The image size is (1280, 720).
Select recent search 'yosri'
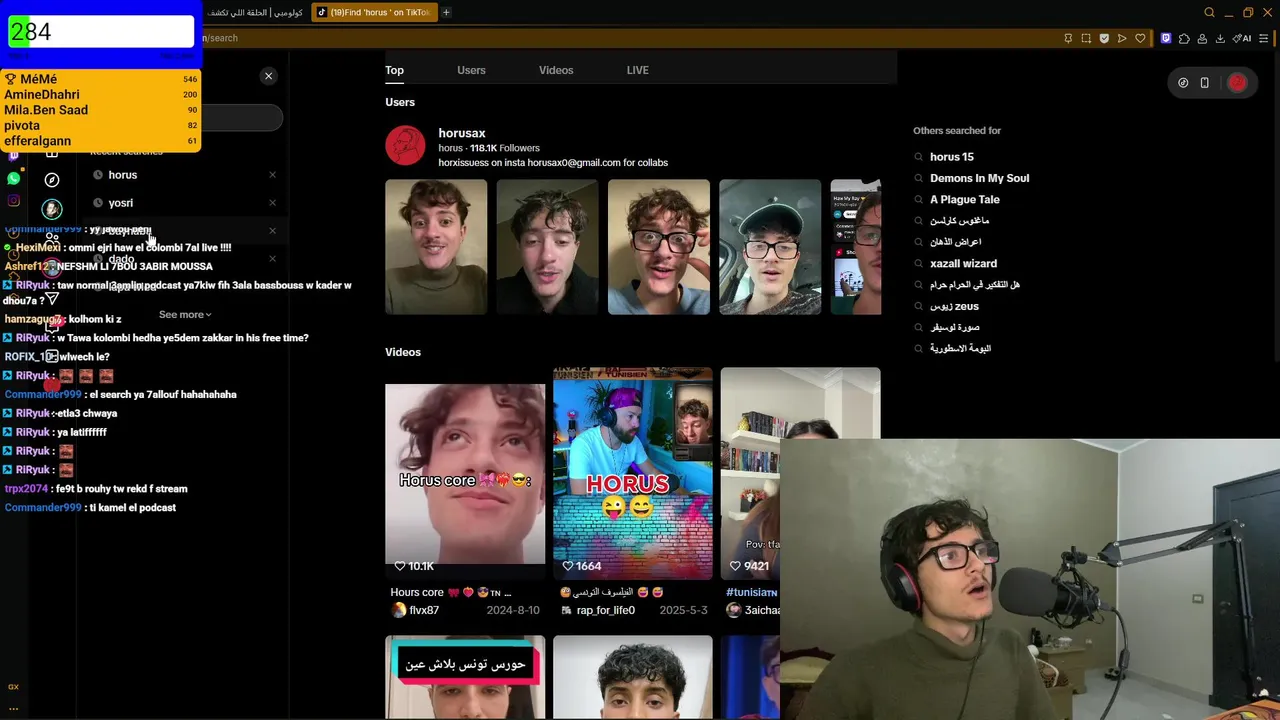tap(120, 203)
